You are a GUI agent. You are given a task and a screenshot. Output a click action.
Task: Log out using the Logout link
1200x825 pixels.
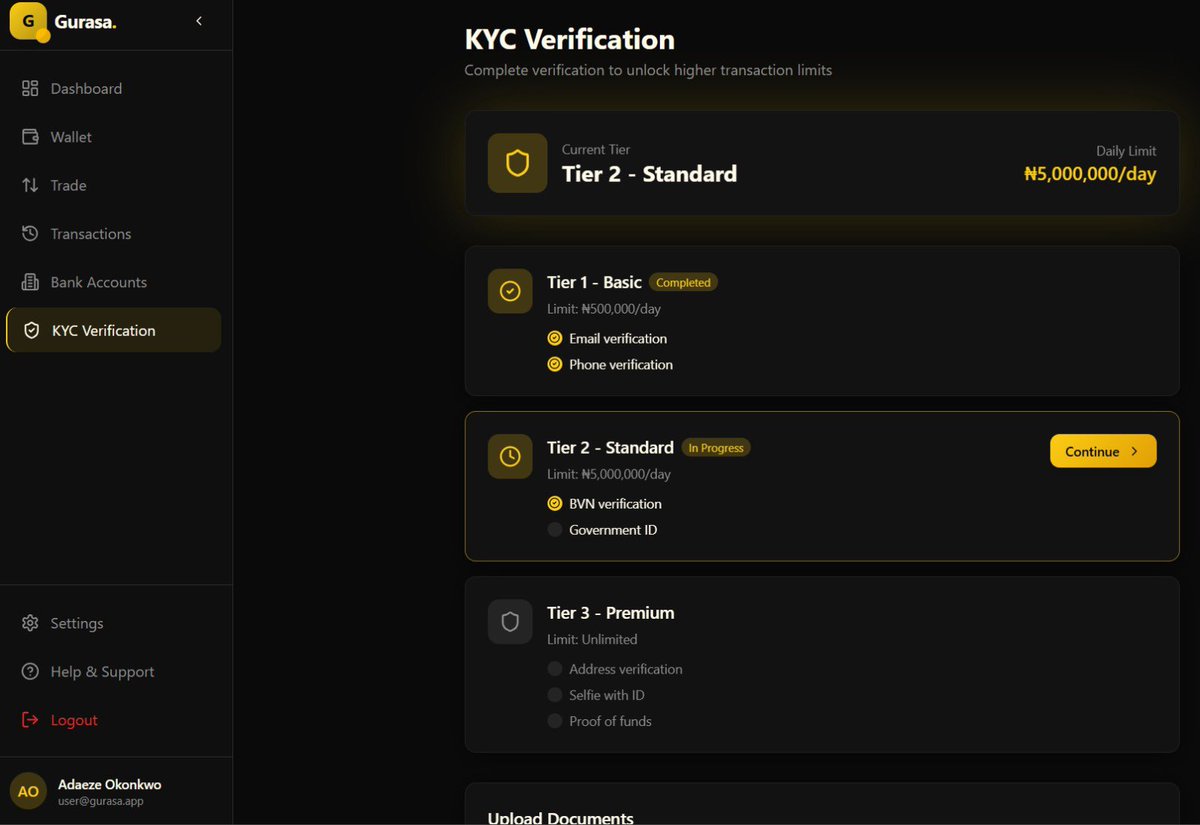(116, 720)
